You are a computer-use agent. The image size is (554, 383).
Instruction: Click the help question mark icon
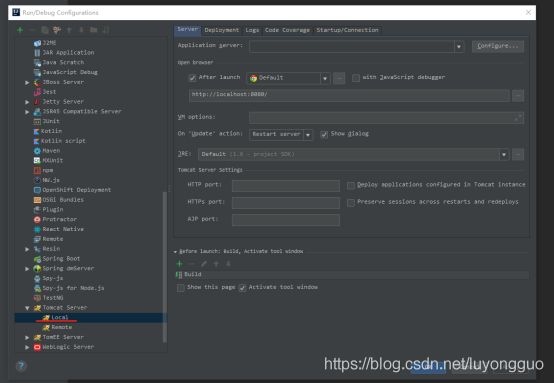[x=21, y=366]
